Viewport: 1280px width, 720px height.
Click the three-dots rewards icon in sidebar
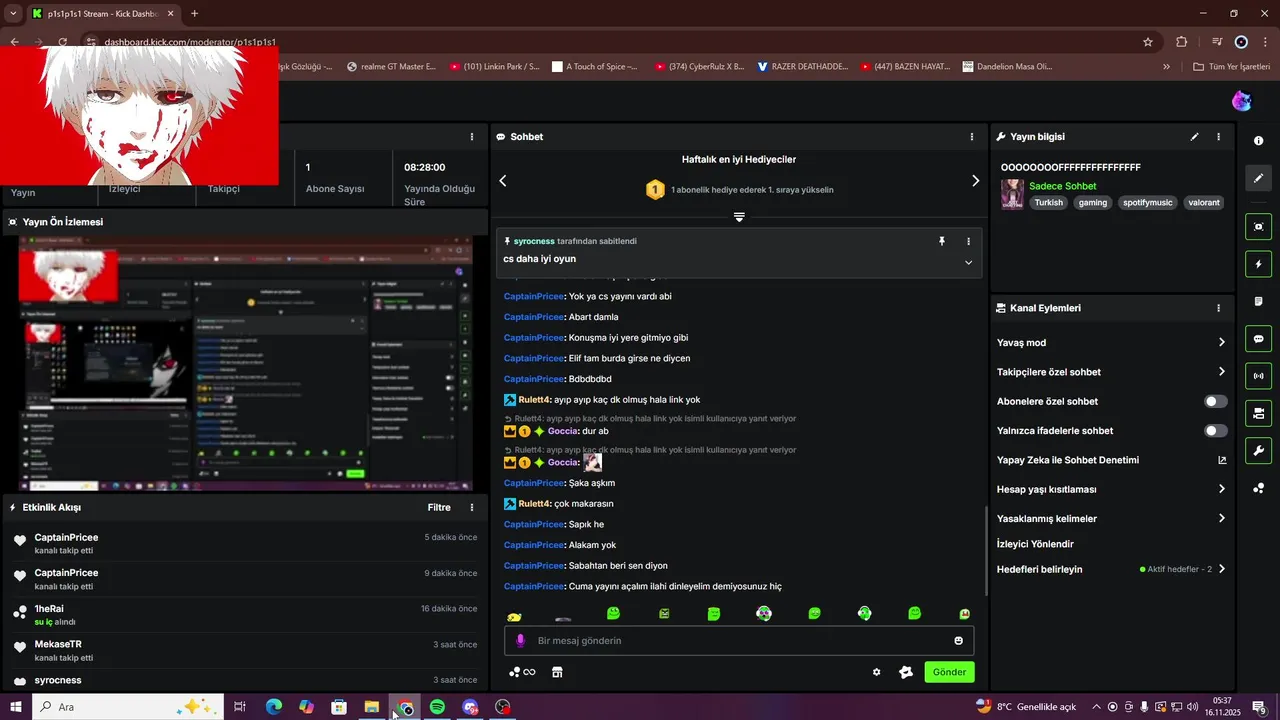[x=1258, y=488]
